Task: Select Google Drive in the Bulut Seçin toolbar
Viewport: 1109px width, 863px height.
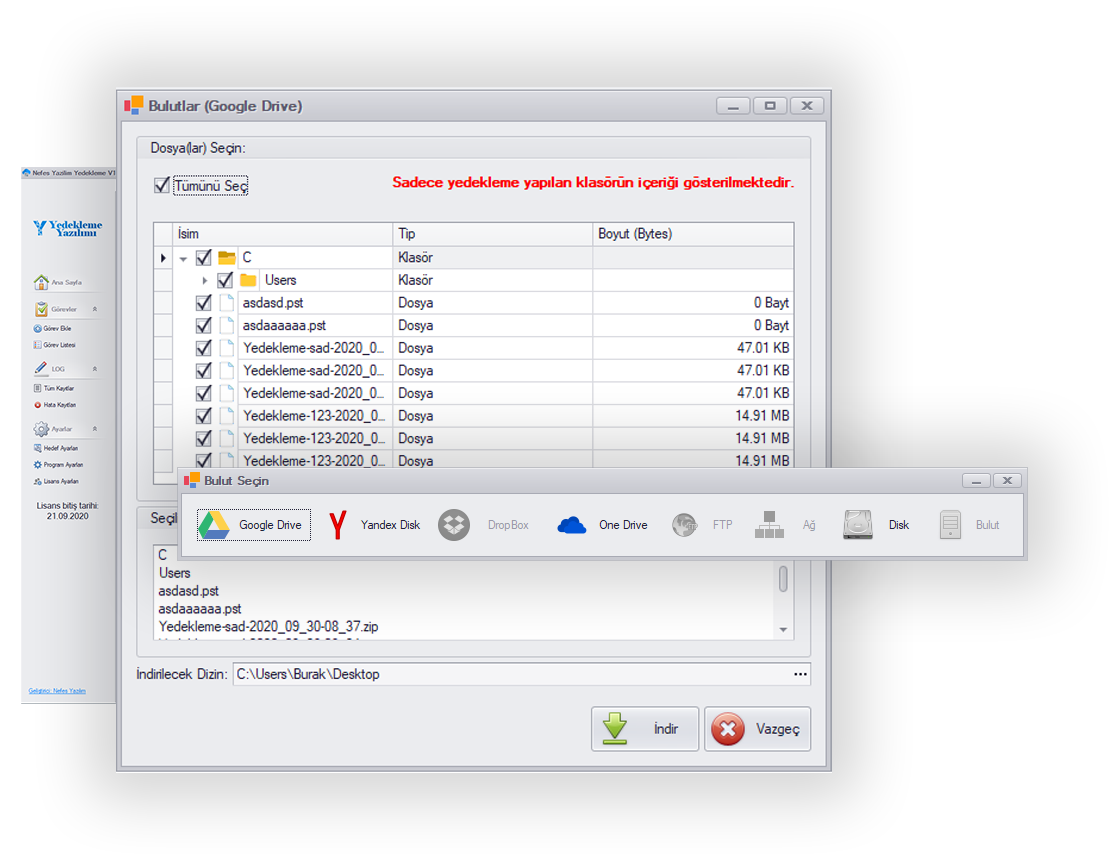Action: coord(254,523)
